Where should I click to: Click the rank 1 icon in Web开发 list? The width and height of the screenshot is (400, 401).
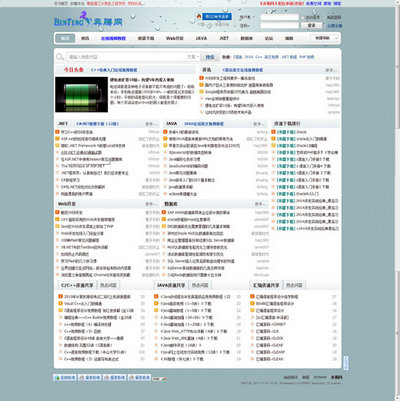click(x=57, y=212)
